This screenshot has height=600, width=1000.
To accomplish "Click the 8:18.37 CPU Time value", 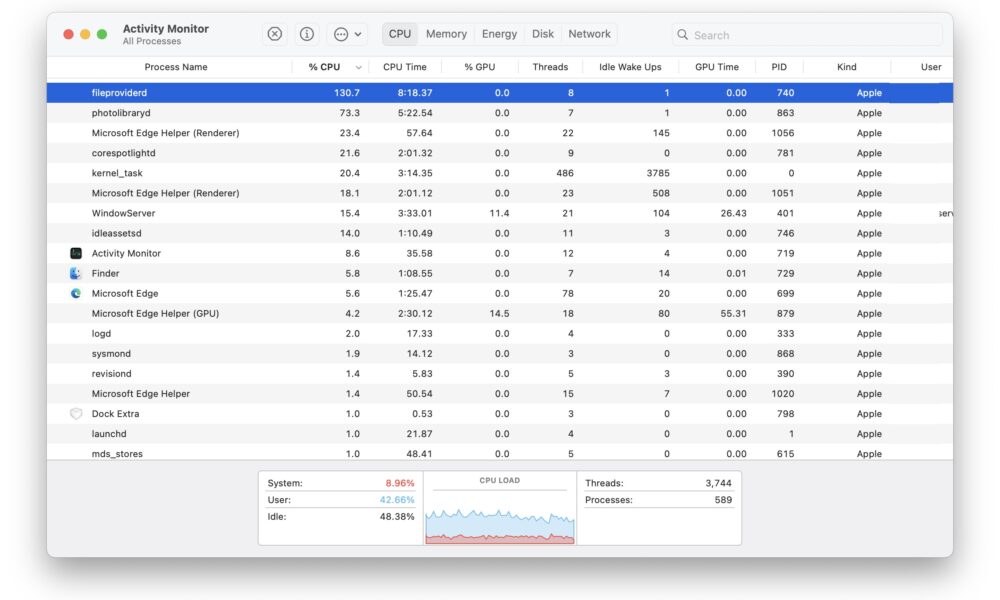I will pyautogui.click(x=415, y=92).
